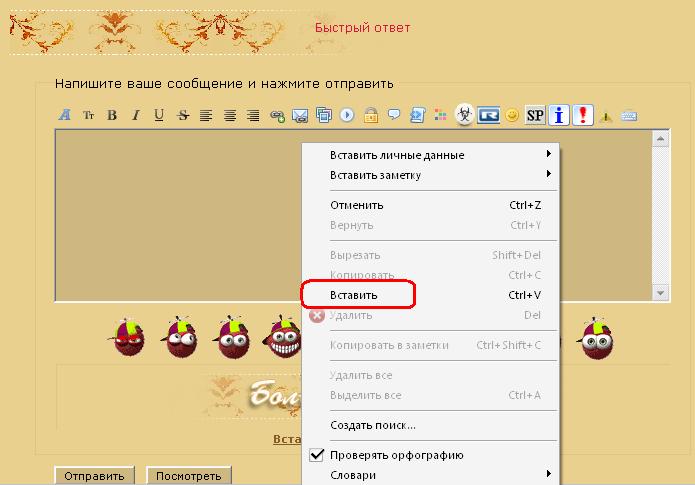695x485 pixels.
Task: Apply strikethrough formatting
Action: pos(183,116)
